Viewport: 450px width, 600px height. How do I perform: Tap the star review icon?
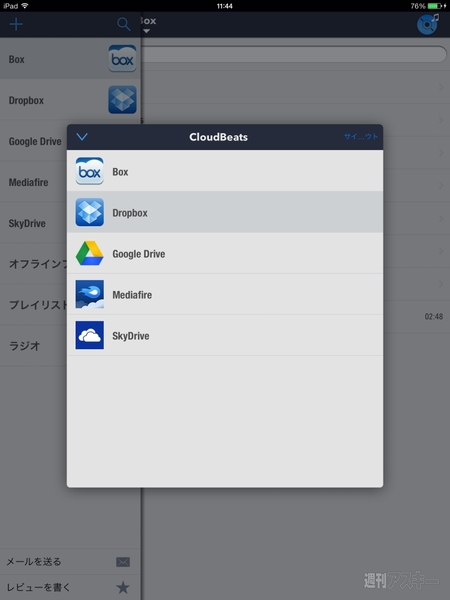123,587
